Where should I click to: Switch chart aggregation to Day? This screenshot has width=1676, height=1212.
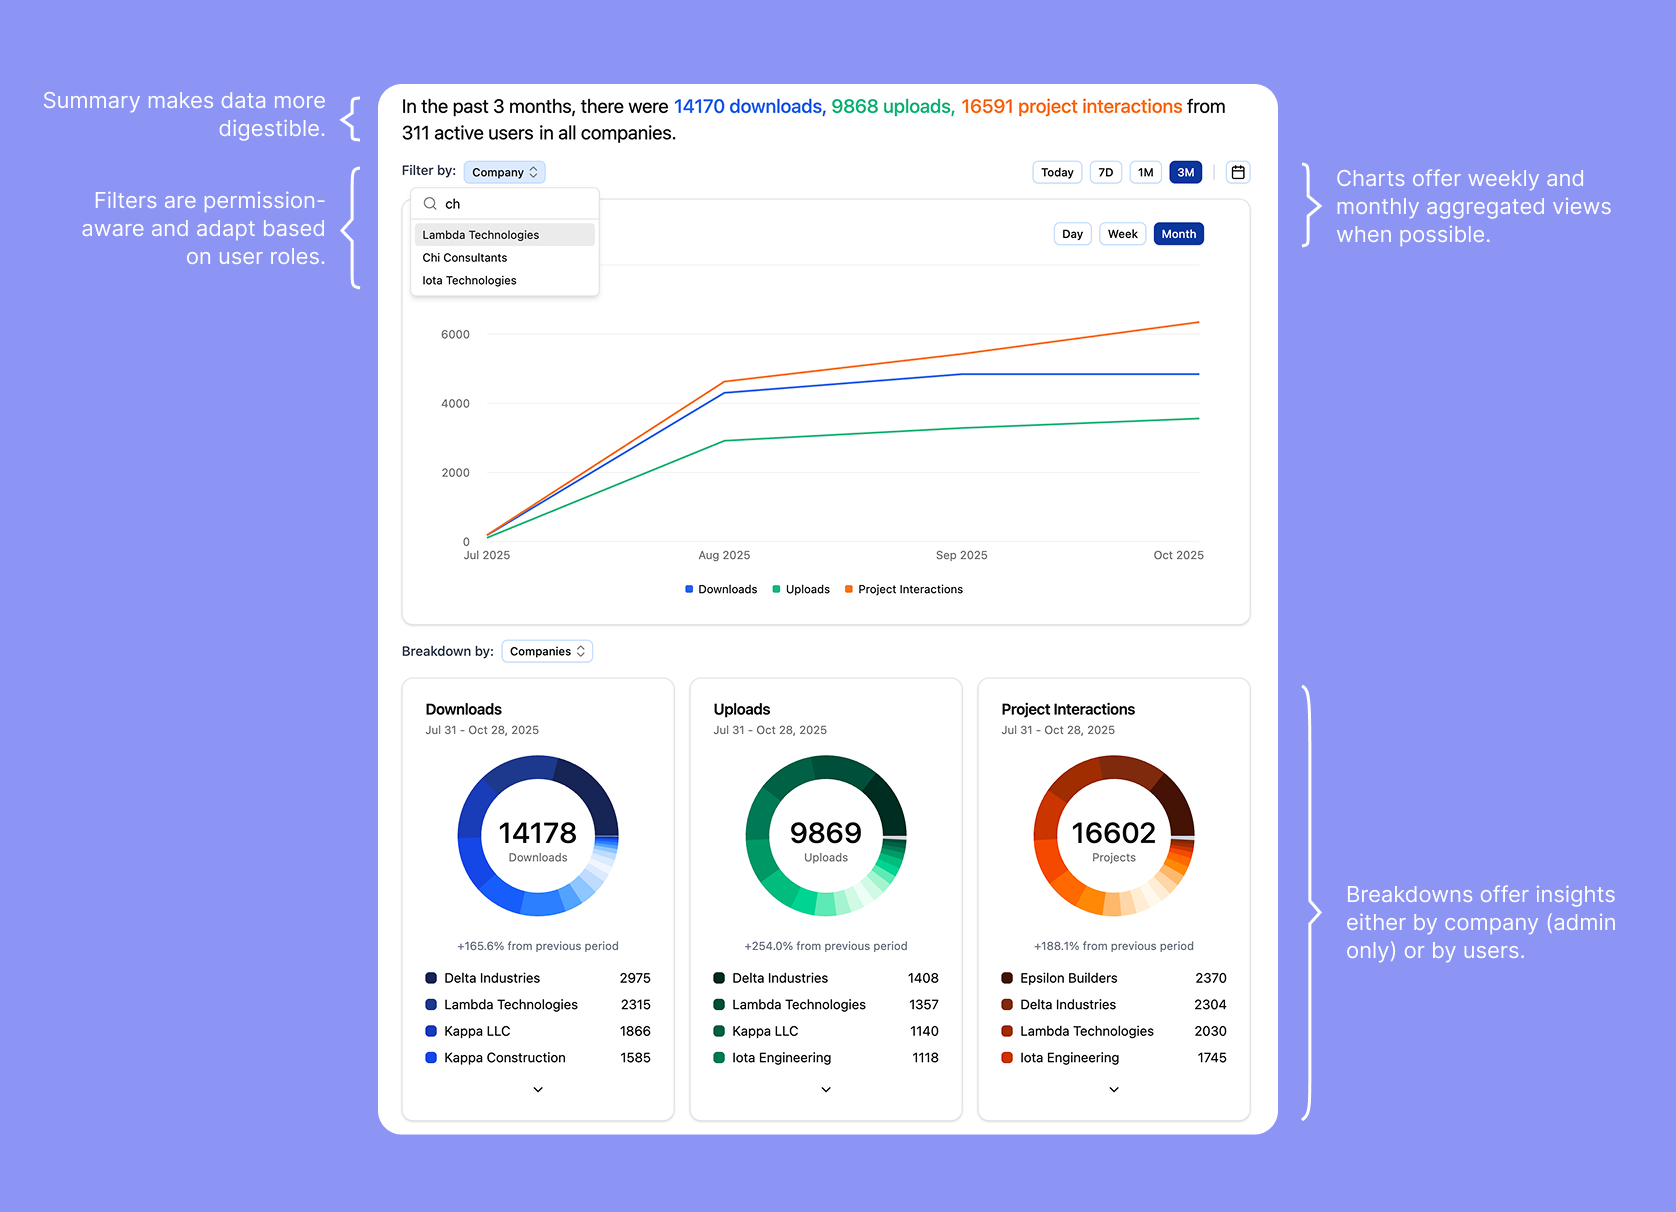(1072, 234)
